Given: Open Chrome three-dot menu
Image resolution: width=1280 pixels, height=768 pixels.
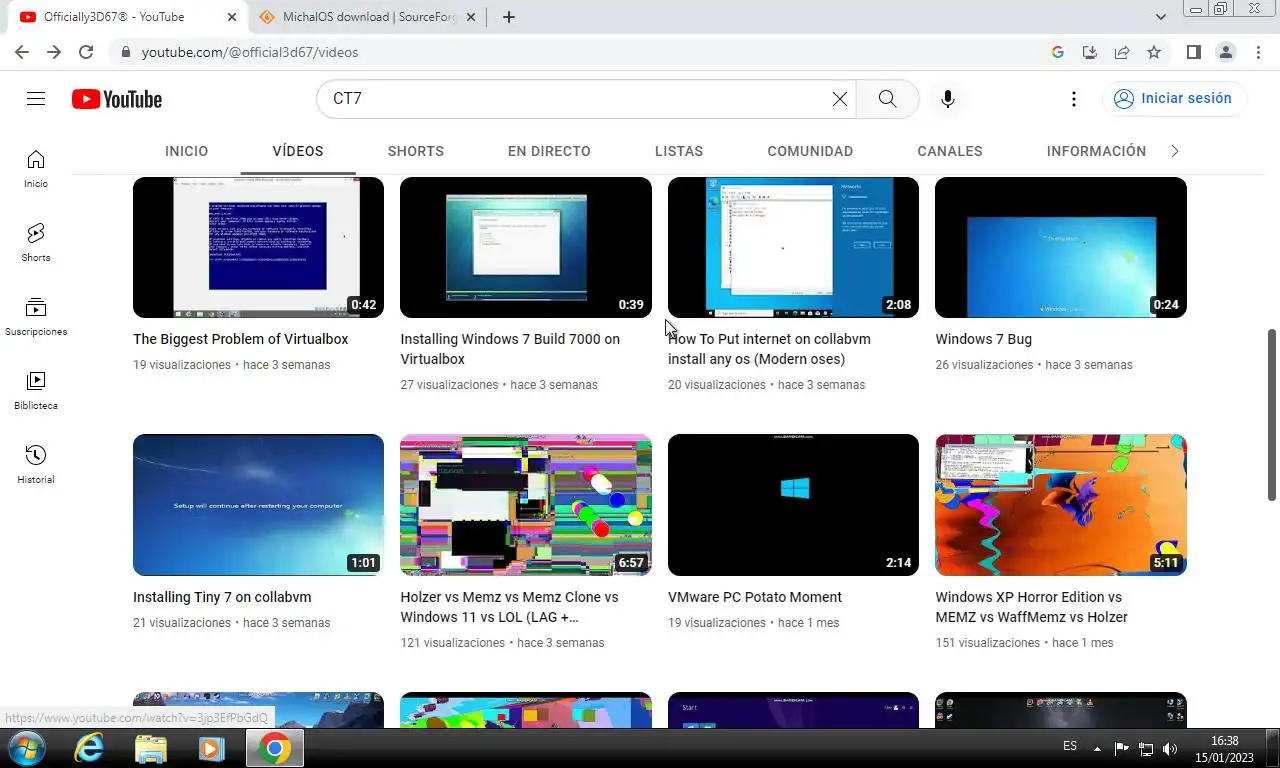Looking at the screenshot, I should [1257, 52].
